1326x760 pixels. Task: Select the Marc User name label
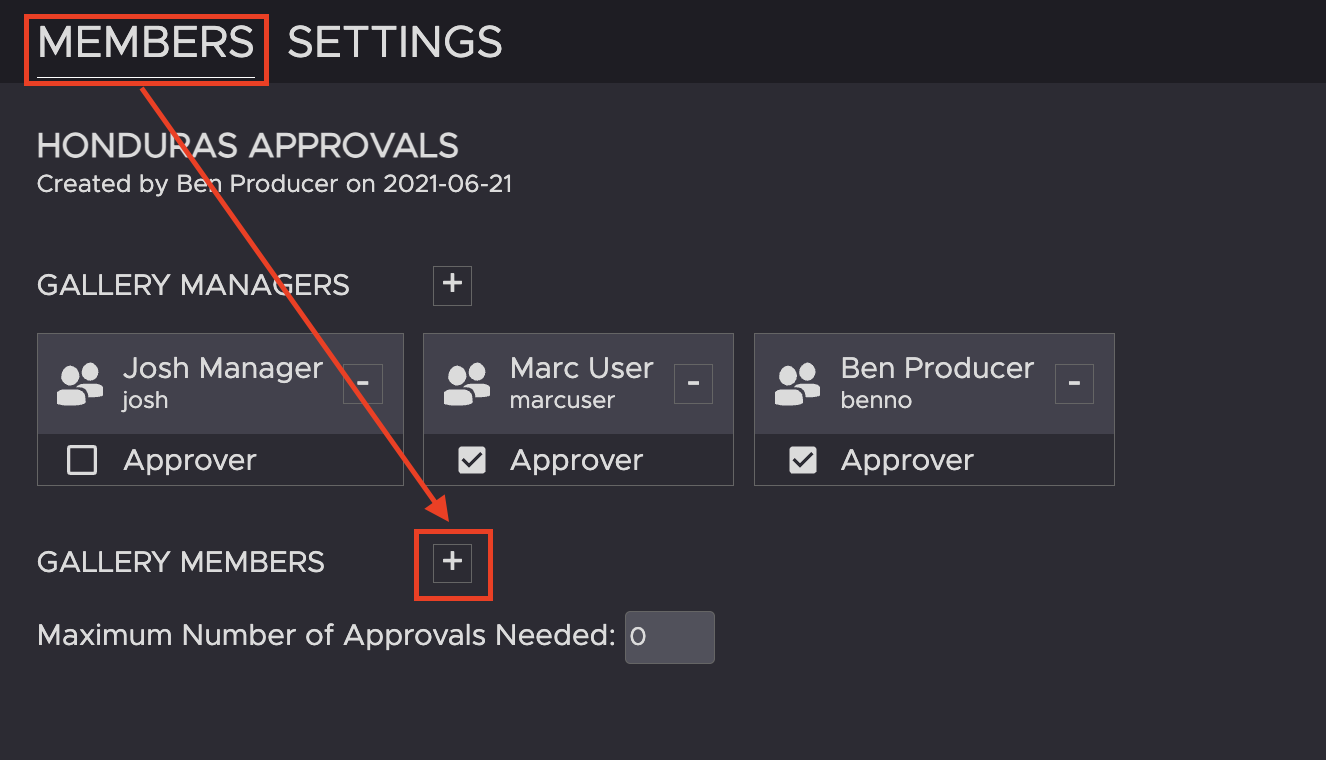(581, 368)
